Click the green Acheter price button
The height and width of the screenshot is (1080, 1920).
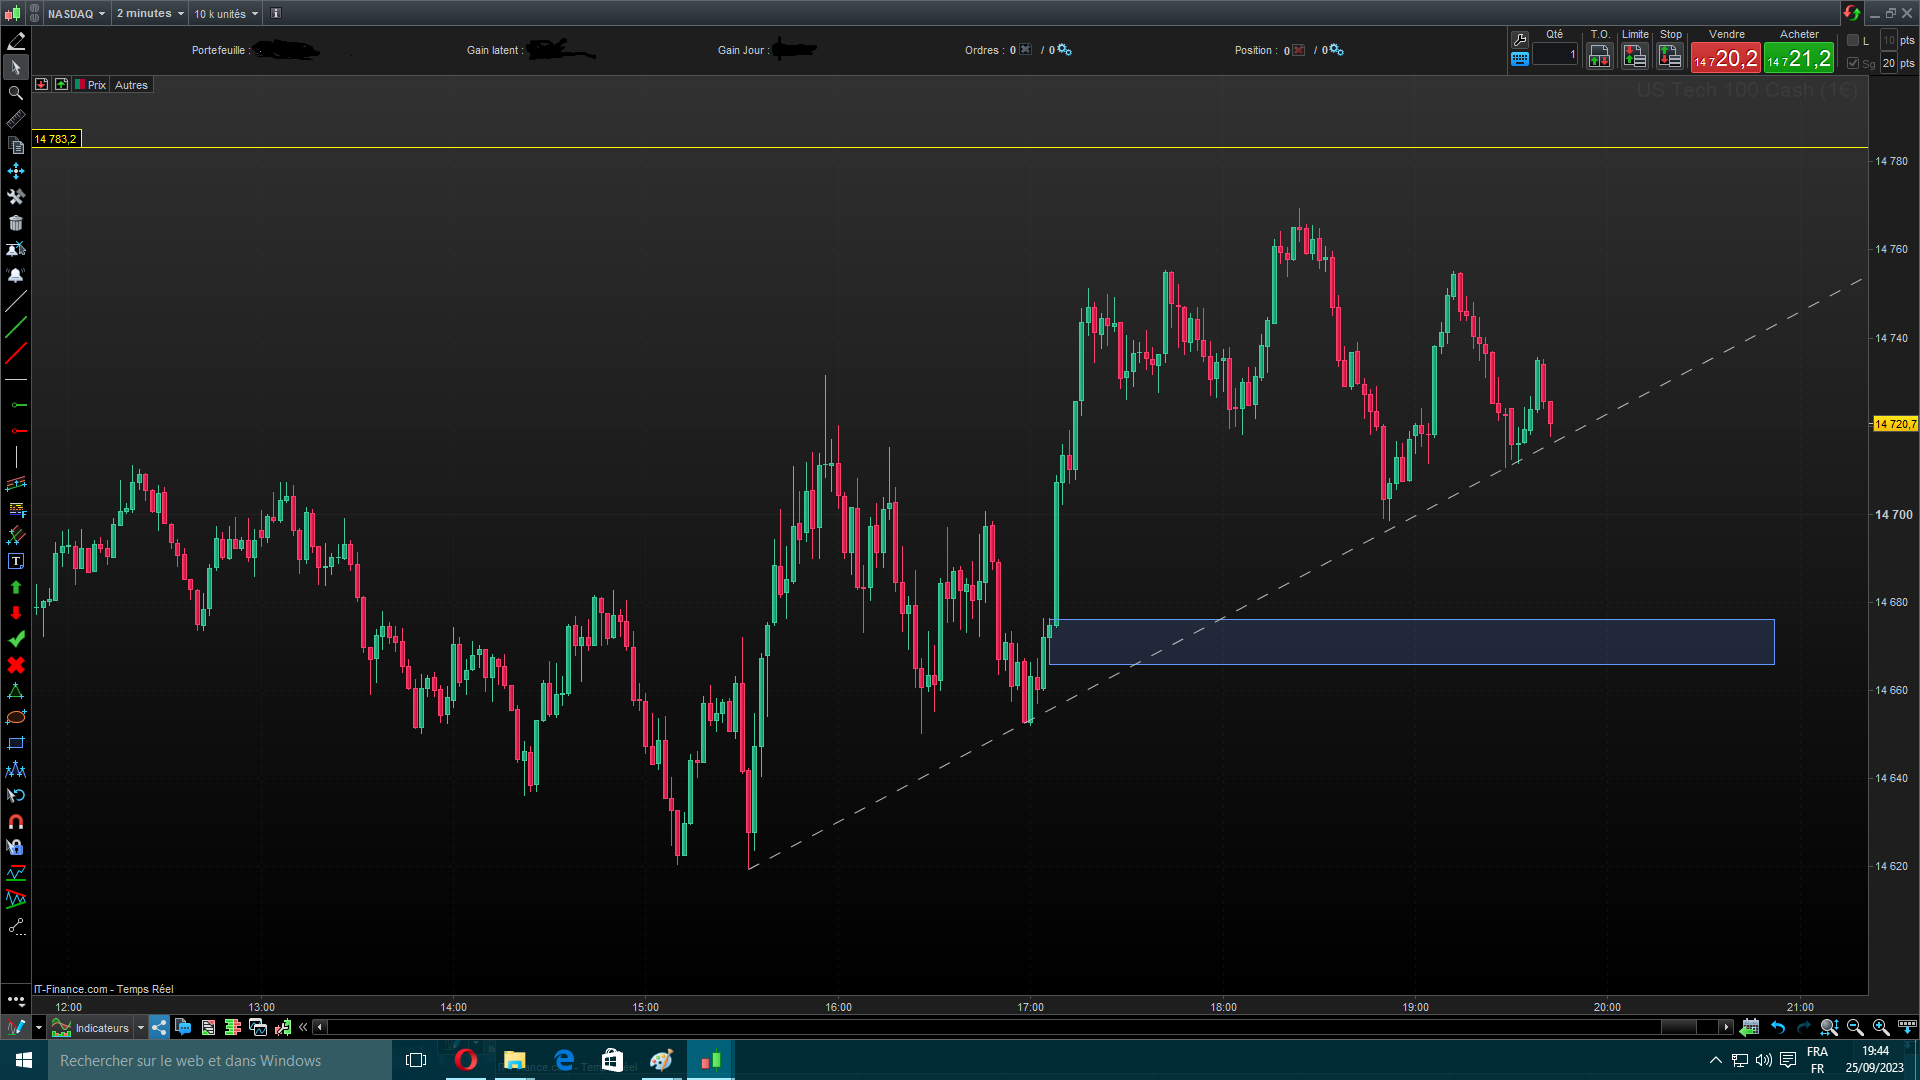click(1799, 58)
